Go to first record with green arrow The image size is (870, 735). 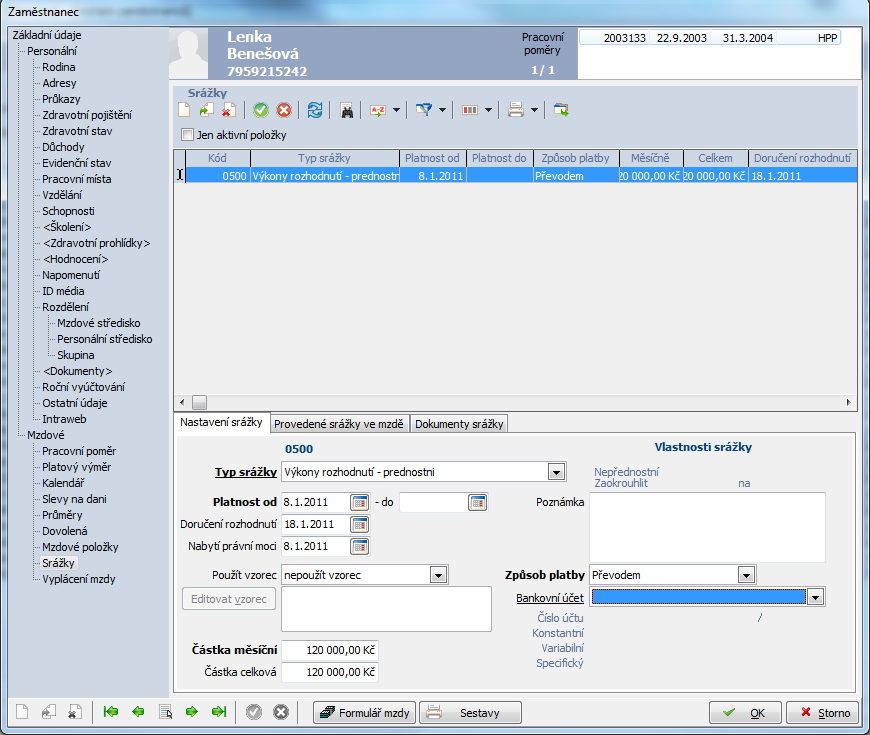111,712
